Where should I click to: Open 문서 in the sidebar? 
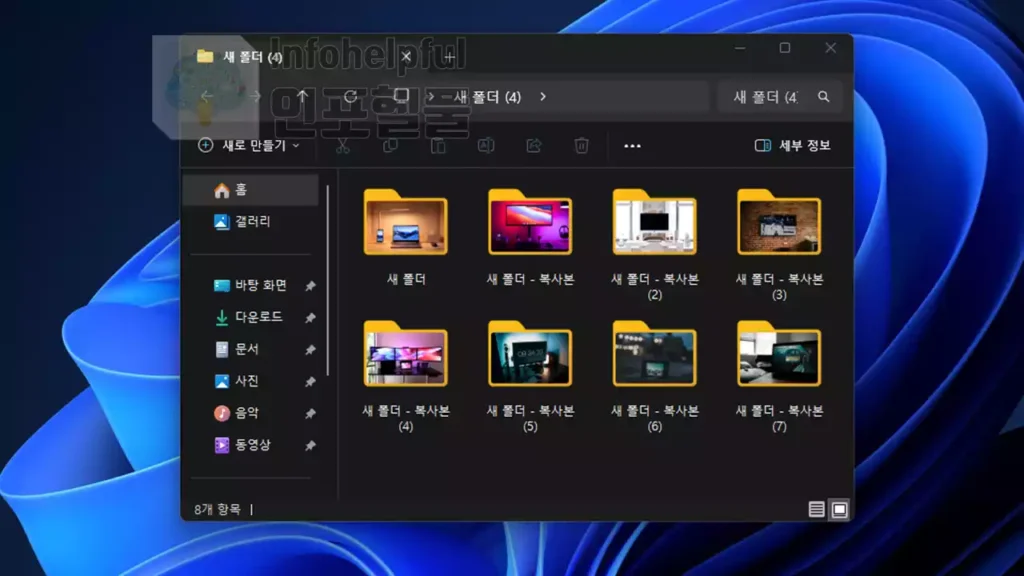pyautogui.click(x=250, y=349)
